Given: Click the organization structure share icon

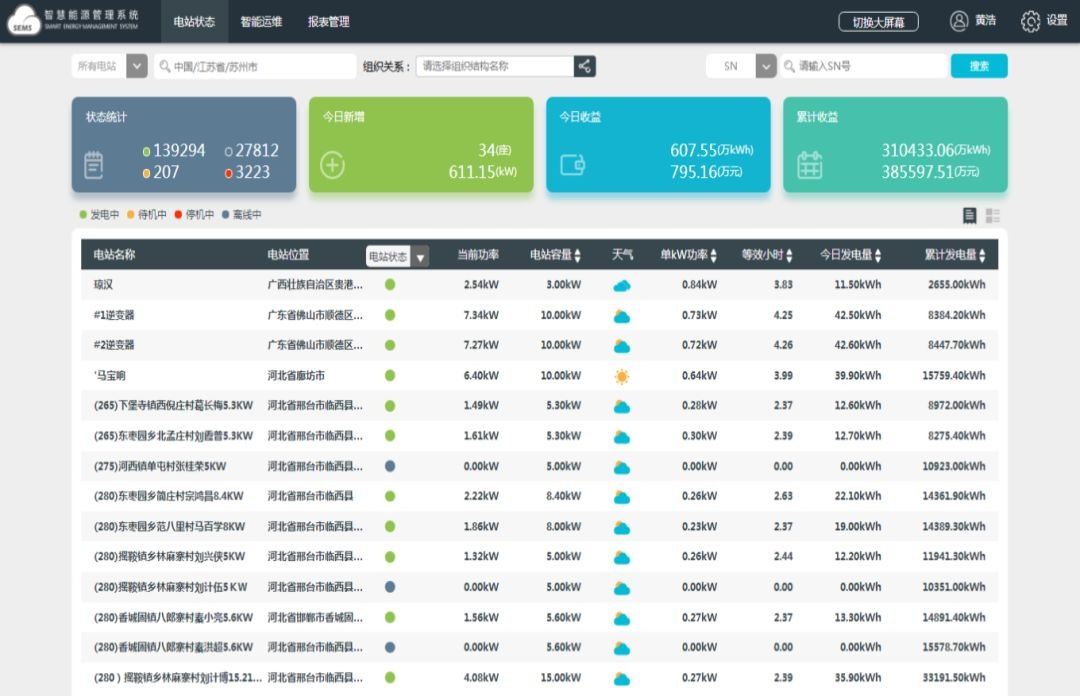Looking at the screenshot, I should (x=585, y=66).
